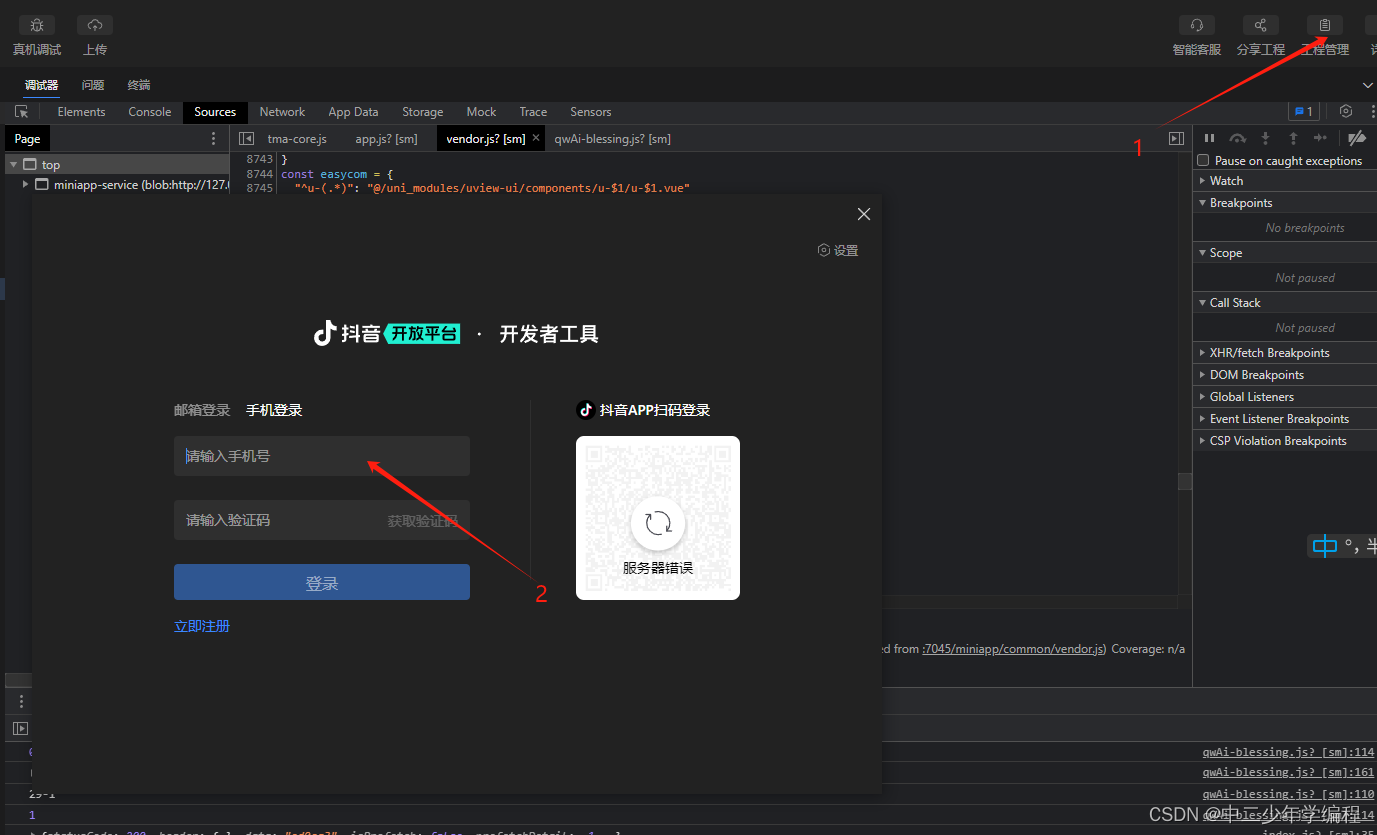Switch to the Network tab
Image resolution: width=1377 pixels, height=835 pixels.
pos(282,112)
